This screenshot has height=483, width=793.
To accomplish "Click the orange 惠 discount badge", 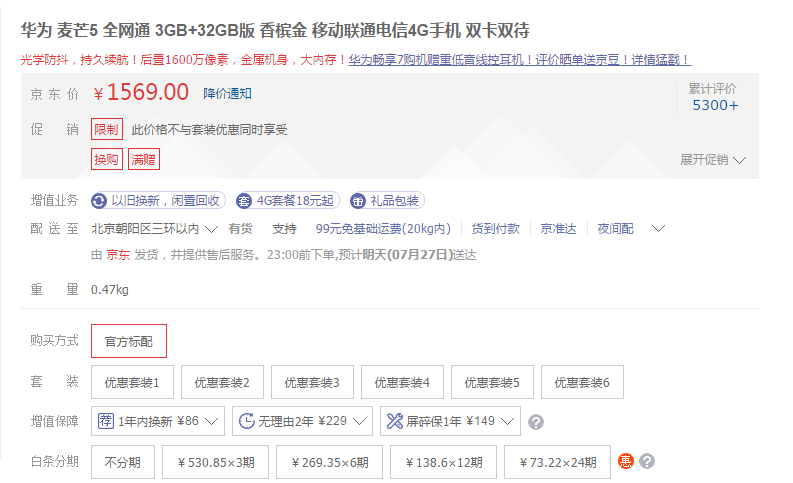I will point(626,461).
